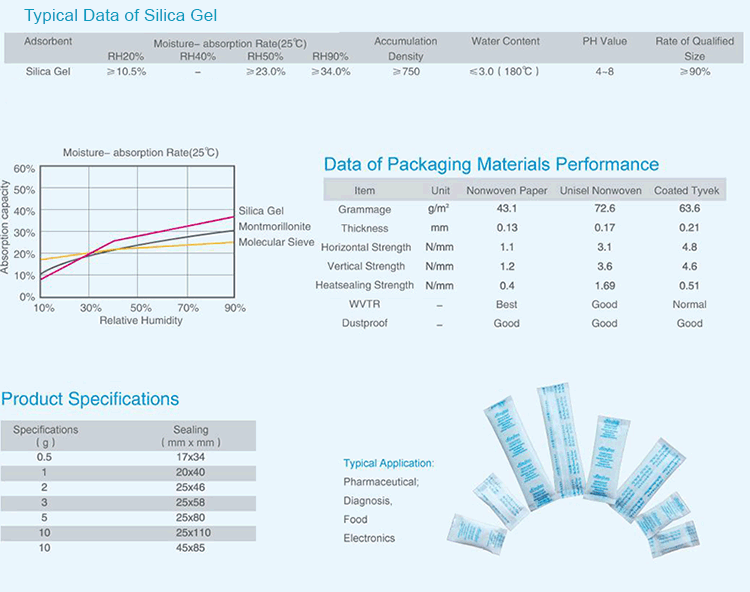This screenshot has width=750, height=592.
Task: Click the 17x34 sealing size cell
Action: 190,456
